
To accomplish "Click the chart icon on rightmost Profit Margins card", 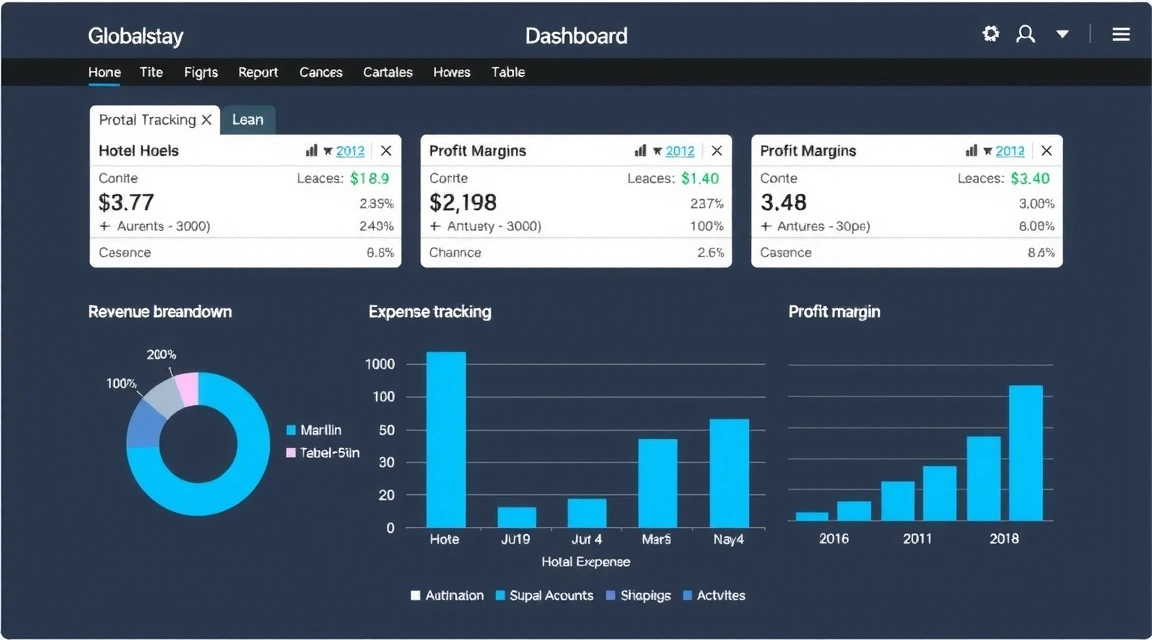I will [971, 150].
